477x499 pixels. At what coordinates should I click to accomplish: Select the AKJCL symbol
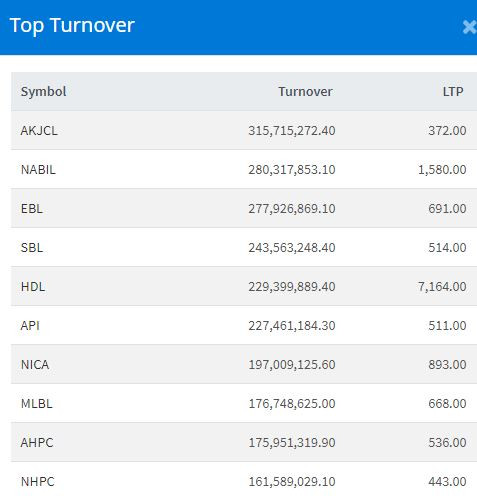click(39, 130)
